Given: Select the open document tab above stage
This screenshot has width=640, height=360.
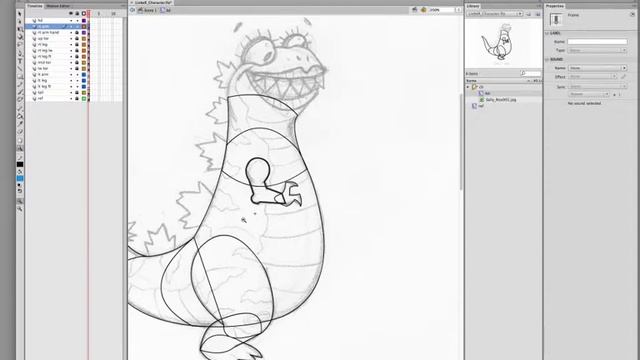Looking at the screenshot, I should pyautogui.click(x=151, y=3).
